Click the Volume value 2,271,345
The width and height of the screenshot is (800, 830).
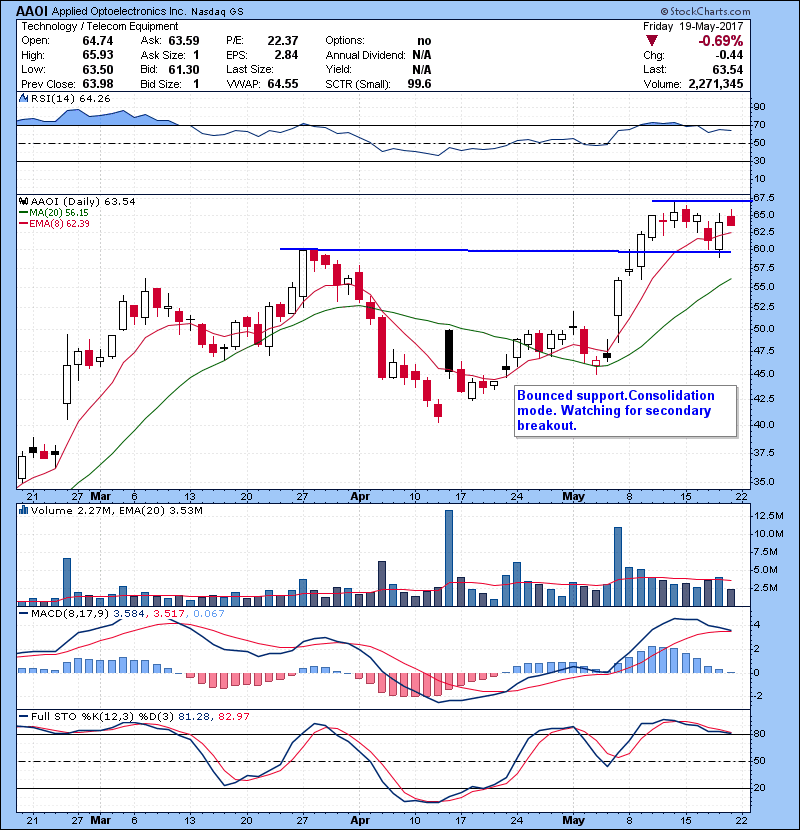point(716,84)
